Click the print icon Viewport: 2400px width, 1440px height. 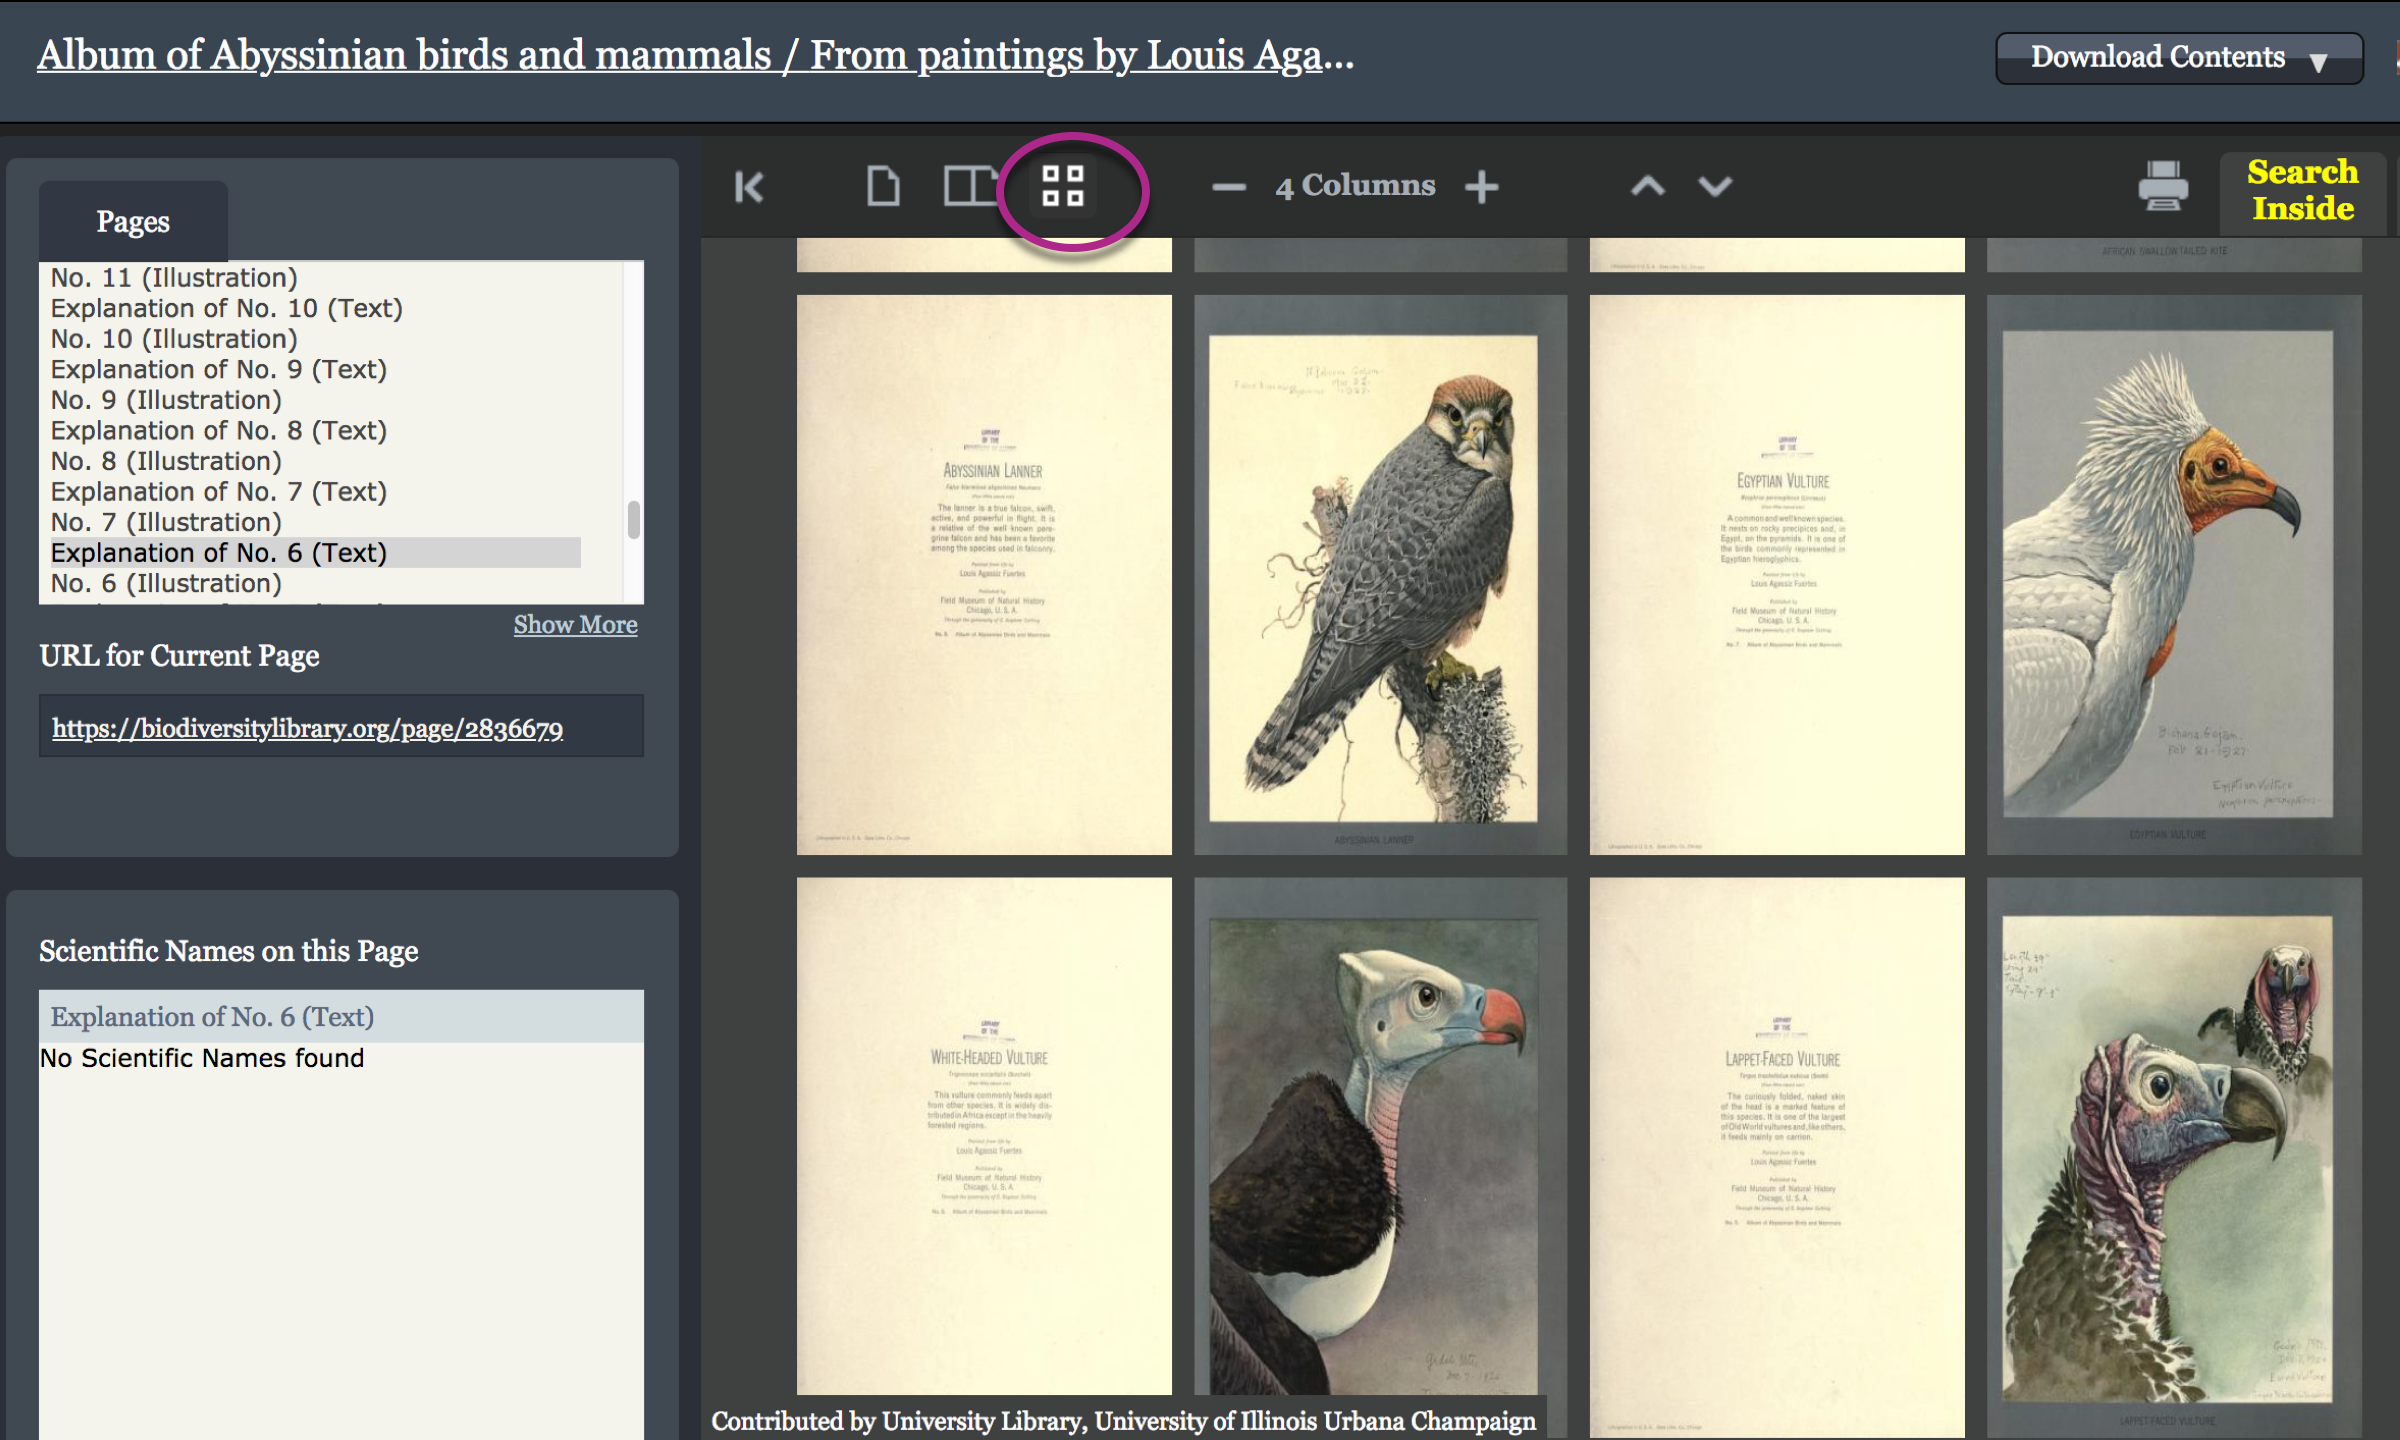tap(2162, 187)
